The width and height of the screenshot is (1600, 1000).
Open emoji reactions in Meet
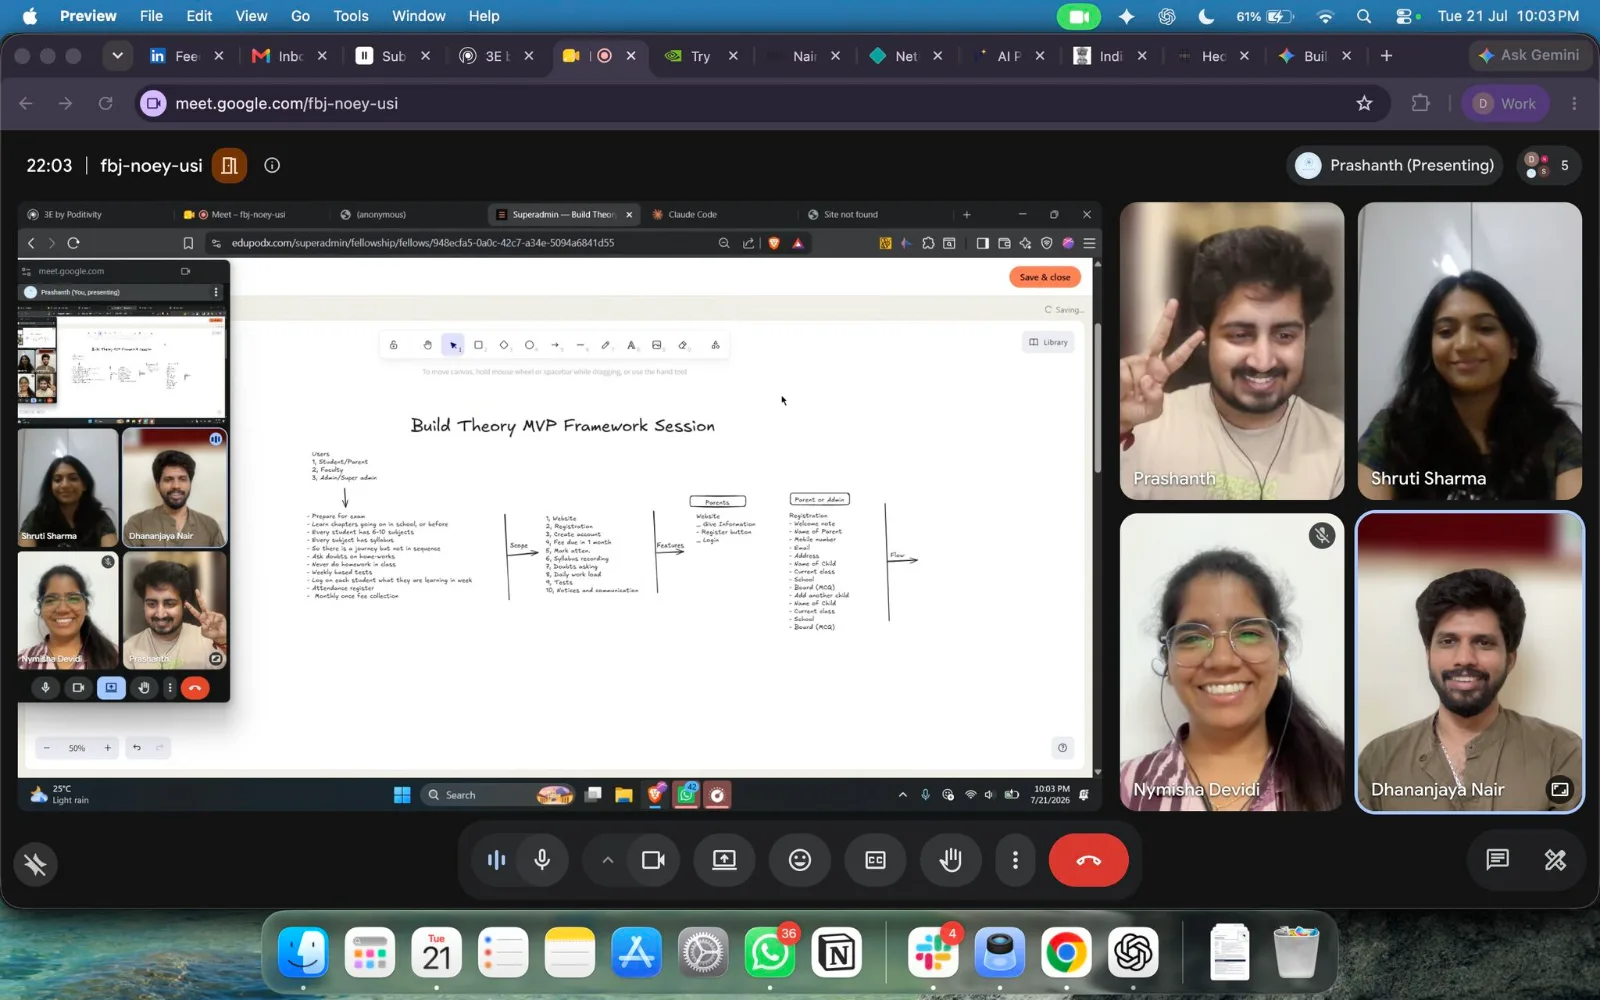[800, 860]
